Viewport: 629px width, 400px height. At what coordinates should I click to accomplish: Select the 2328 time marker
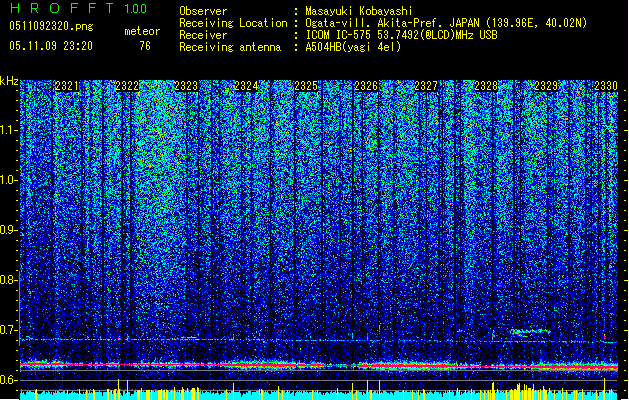pyautogui.click(x=486, y=86)
